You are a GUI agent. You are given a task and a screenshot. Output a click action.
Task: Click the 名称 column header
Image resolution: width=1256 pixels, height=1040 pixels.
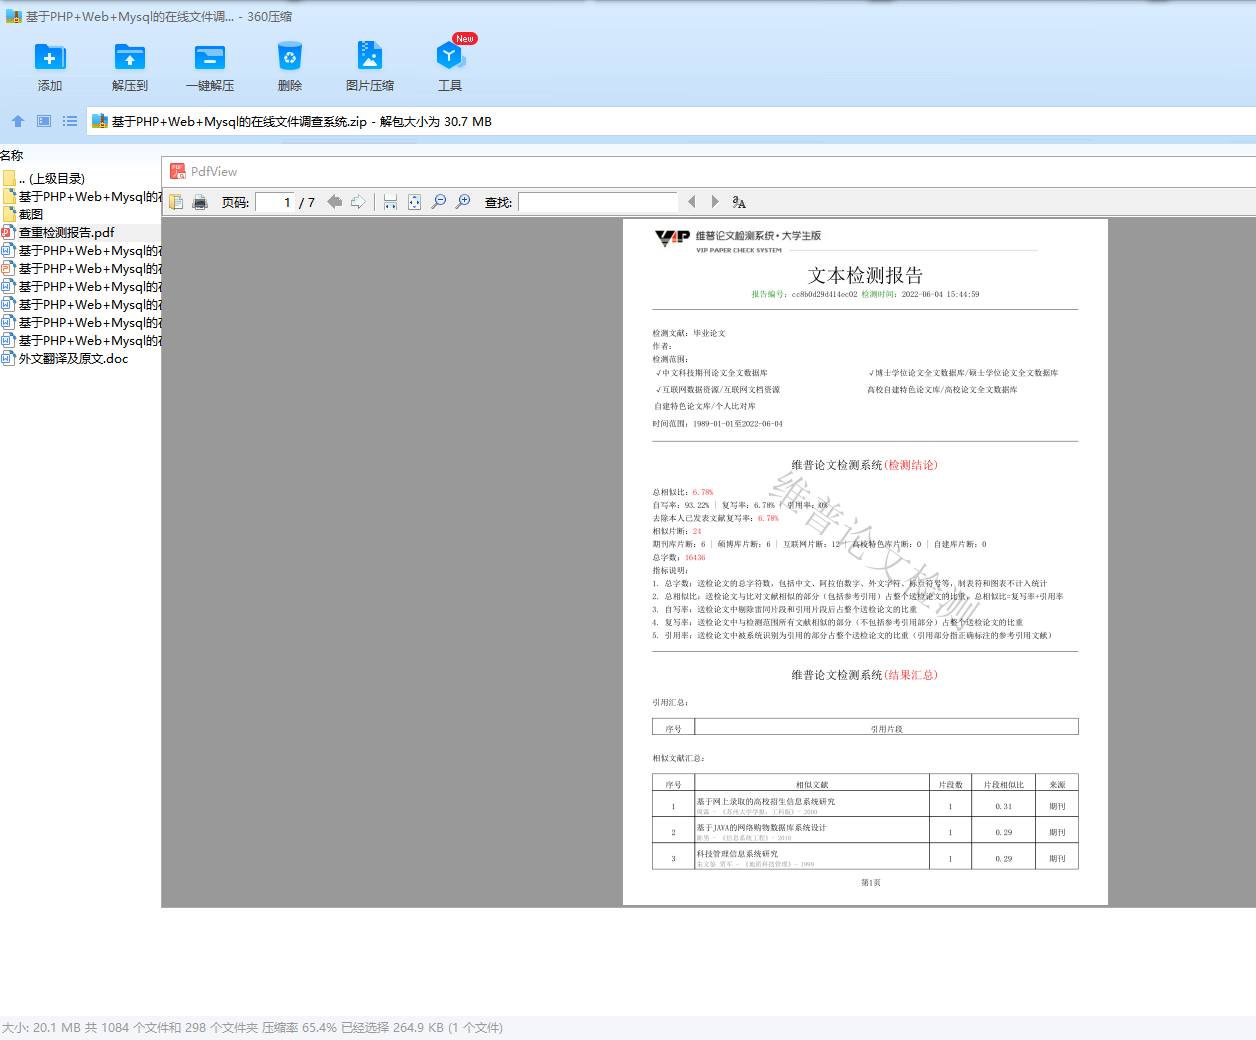(12, 155)
